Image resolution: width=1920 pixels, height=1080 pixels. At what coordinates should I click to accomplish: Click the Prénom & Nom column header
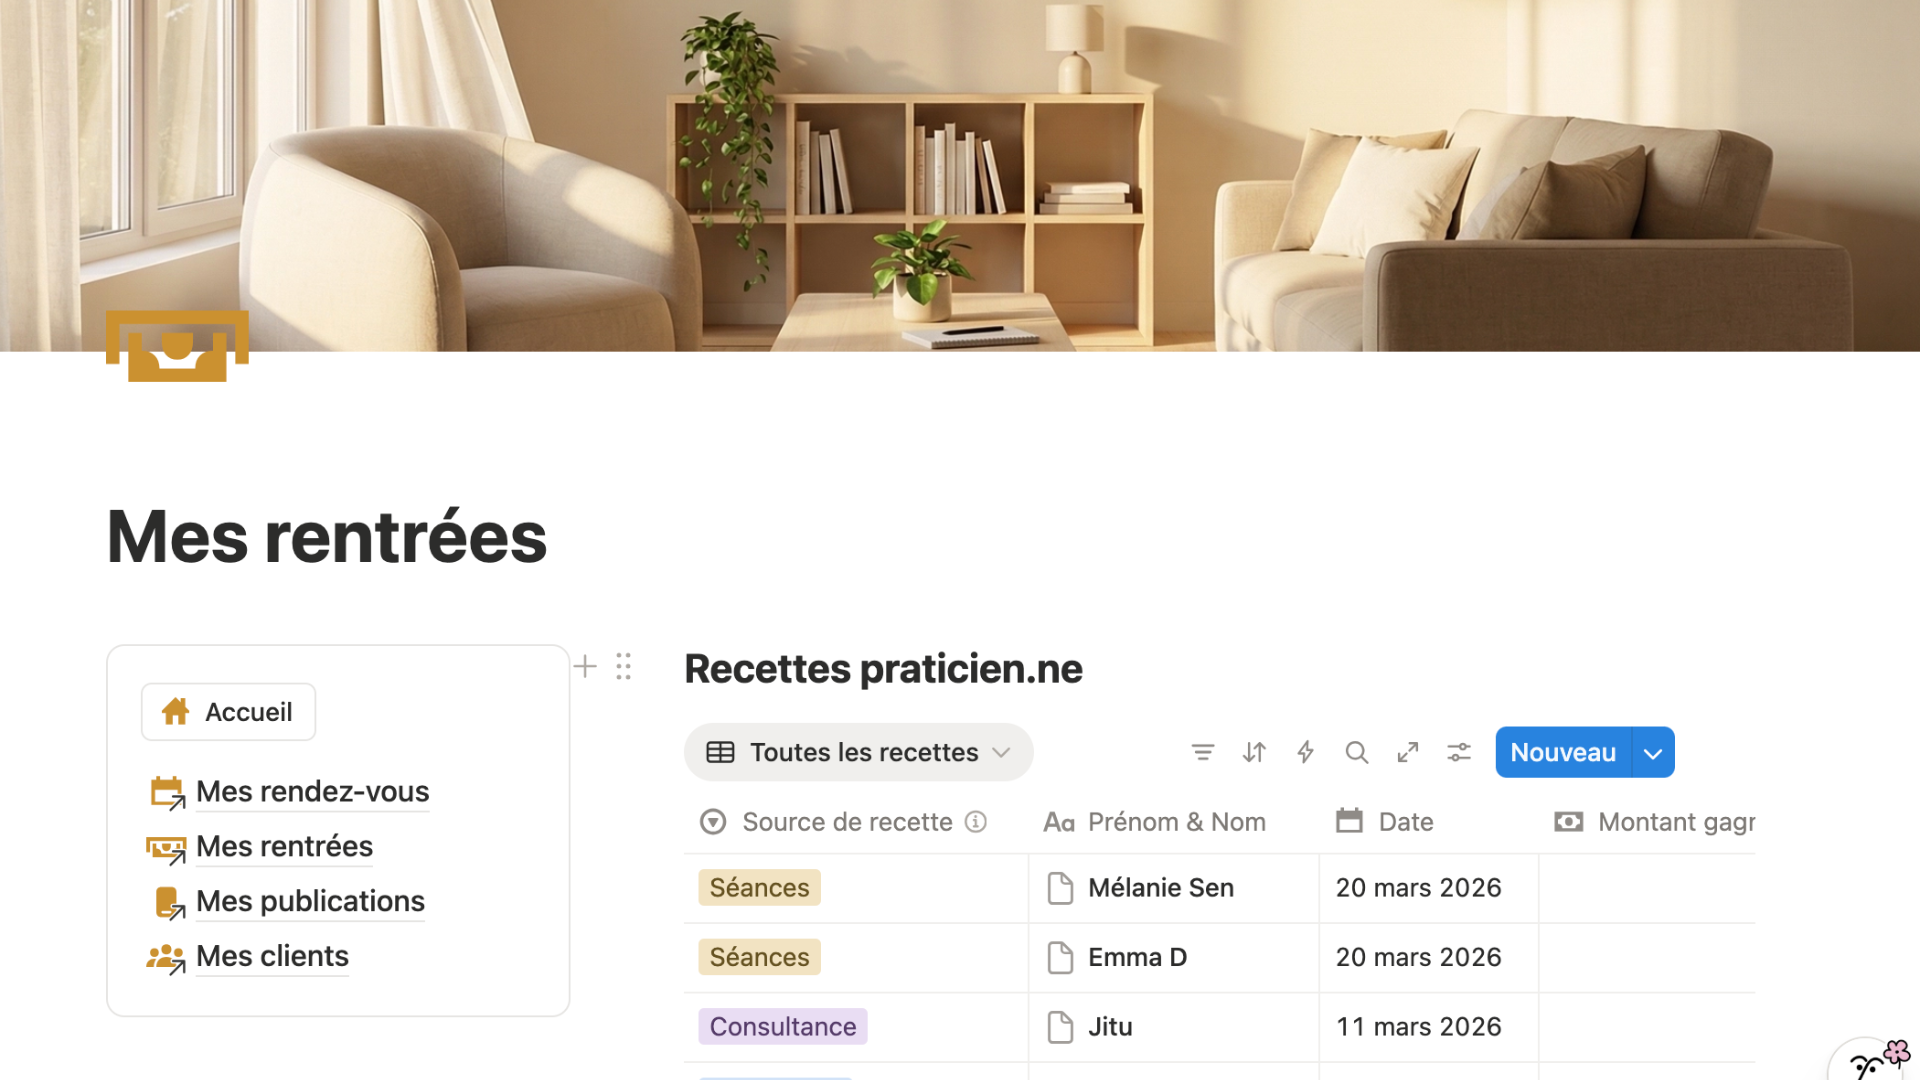(1176, 822)
